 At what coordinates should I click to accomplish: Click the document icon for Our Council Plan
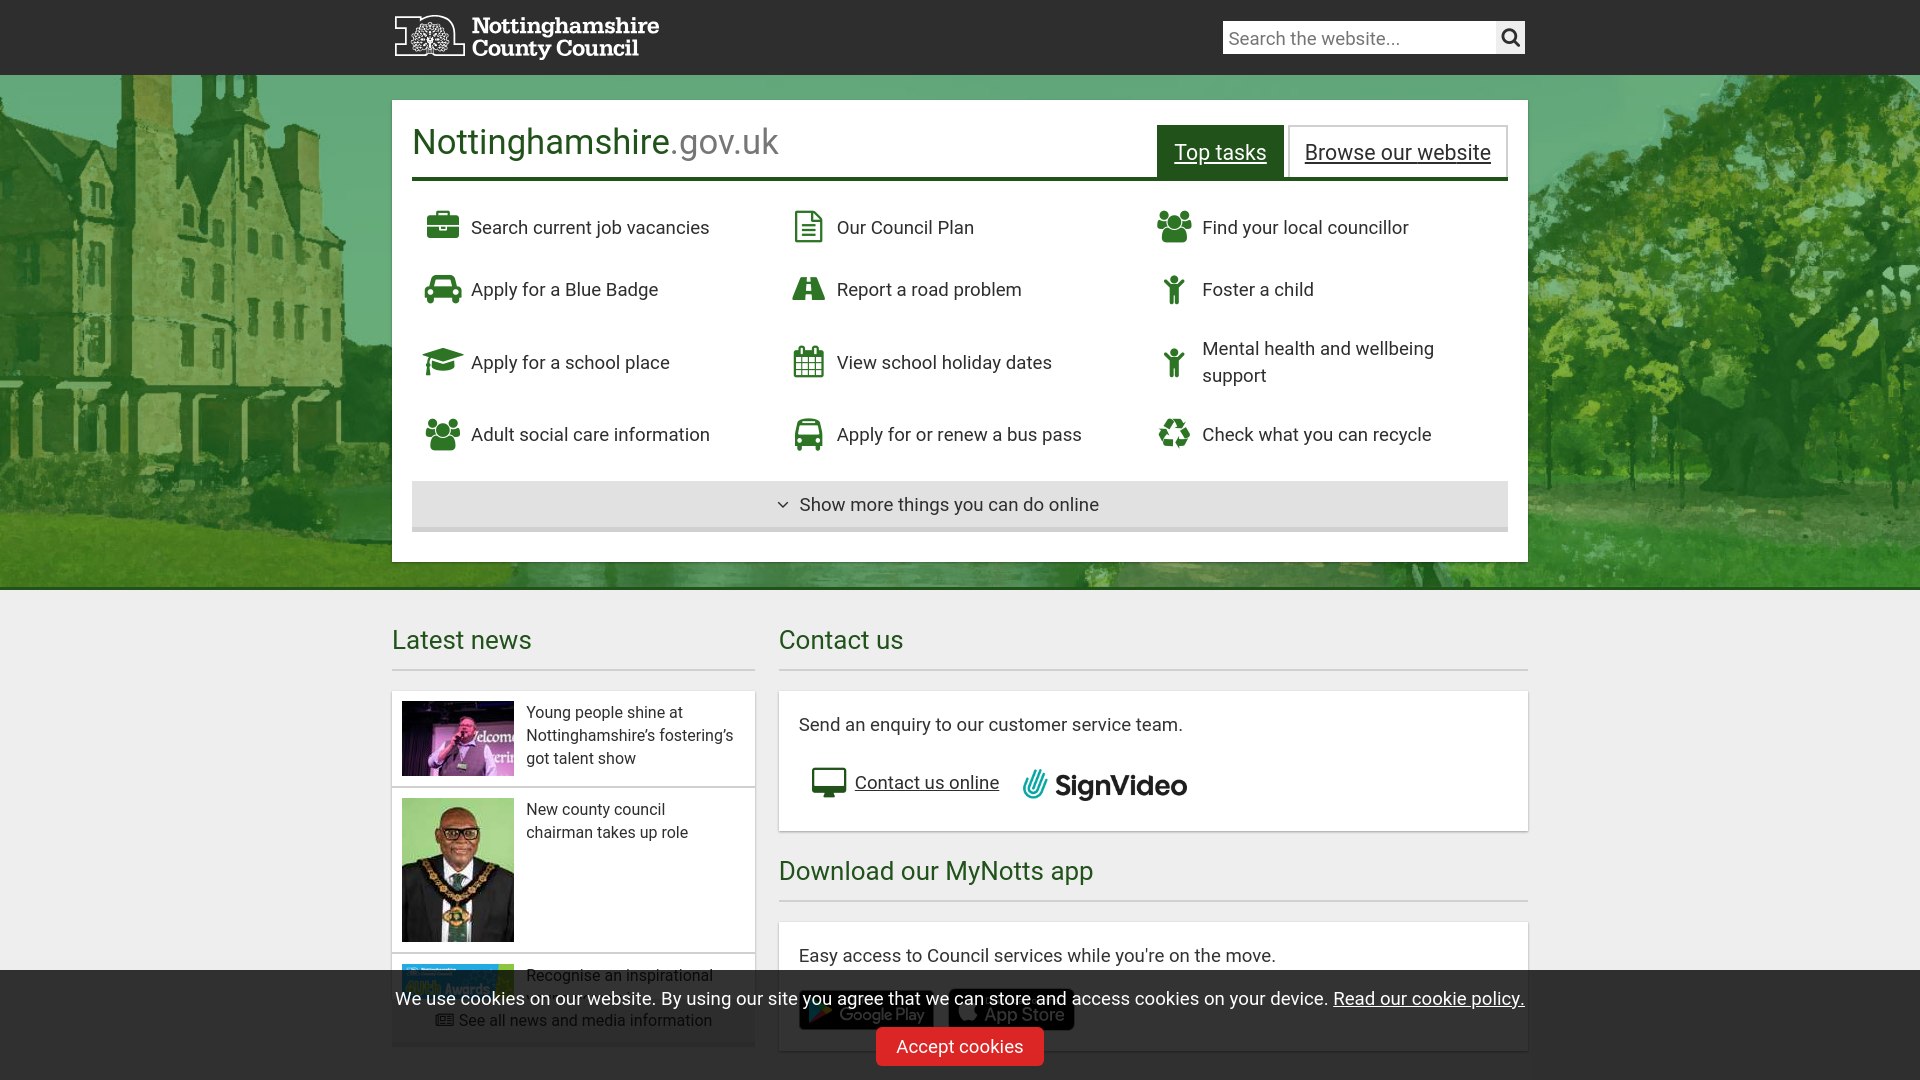[x=808, y=227]
